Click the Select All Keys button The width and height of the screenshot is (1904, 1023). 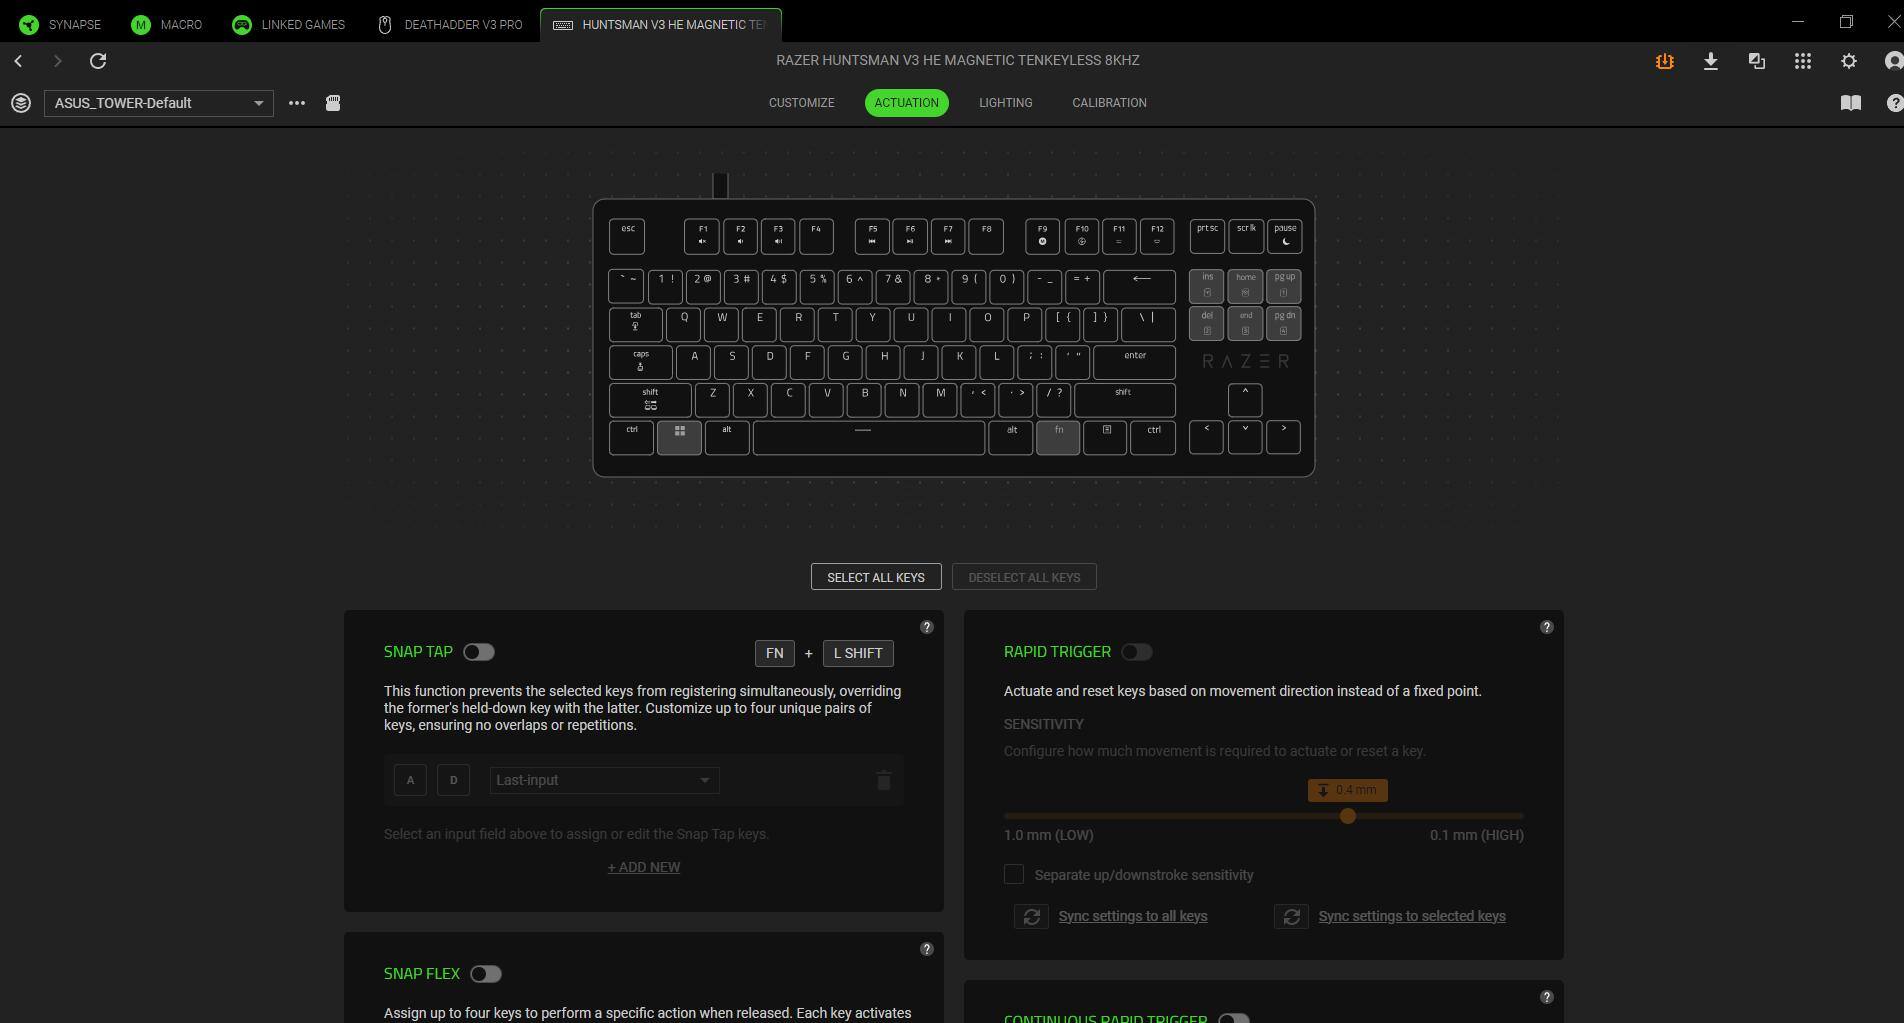(876, 577)
